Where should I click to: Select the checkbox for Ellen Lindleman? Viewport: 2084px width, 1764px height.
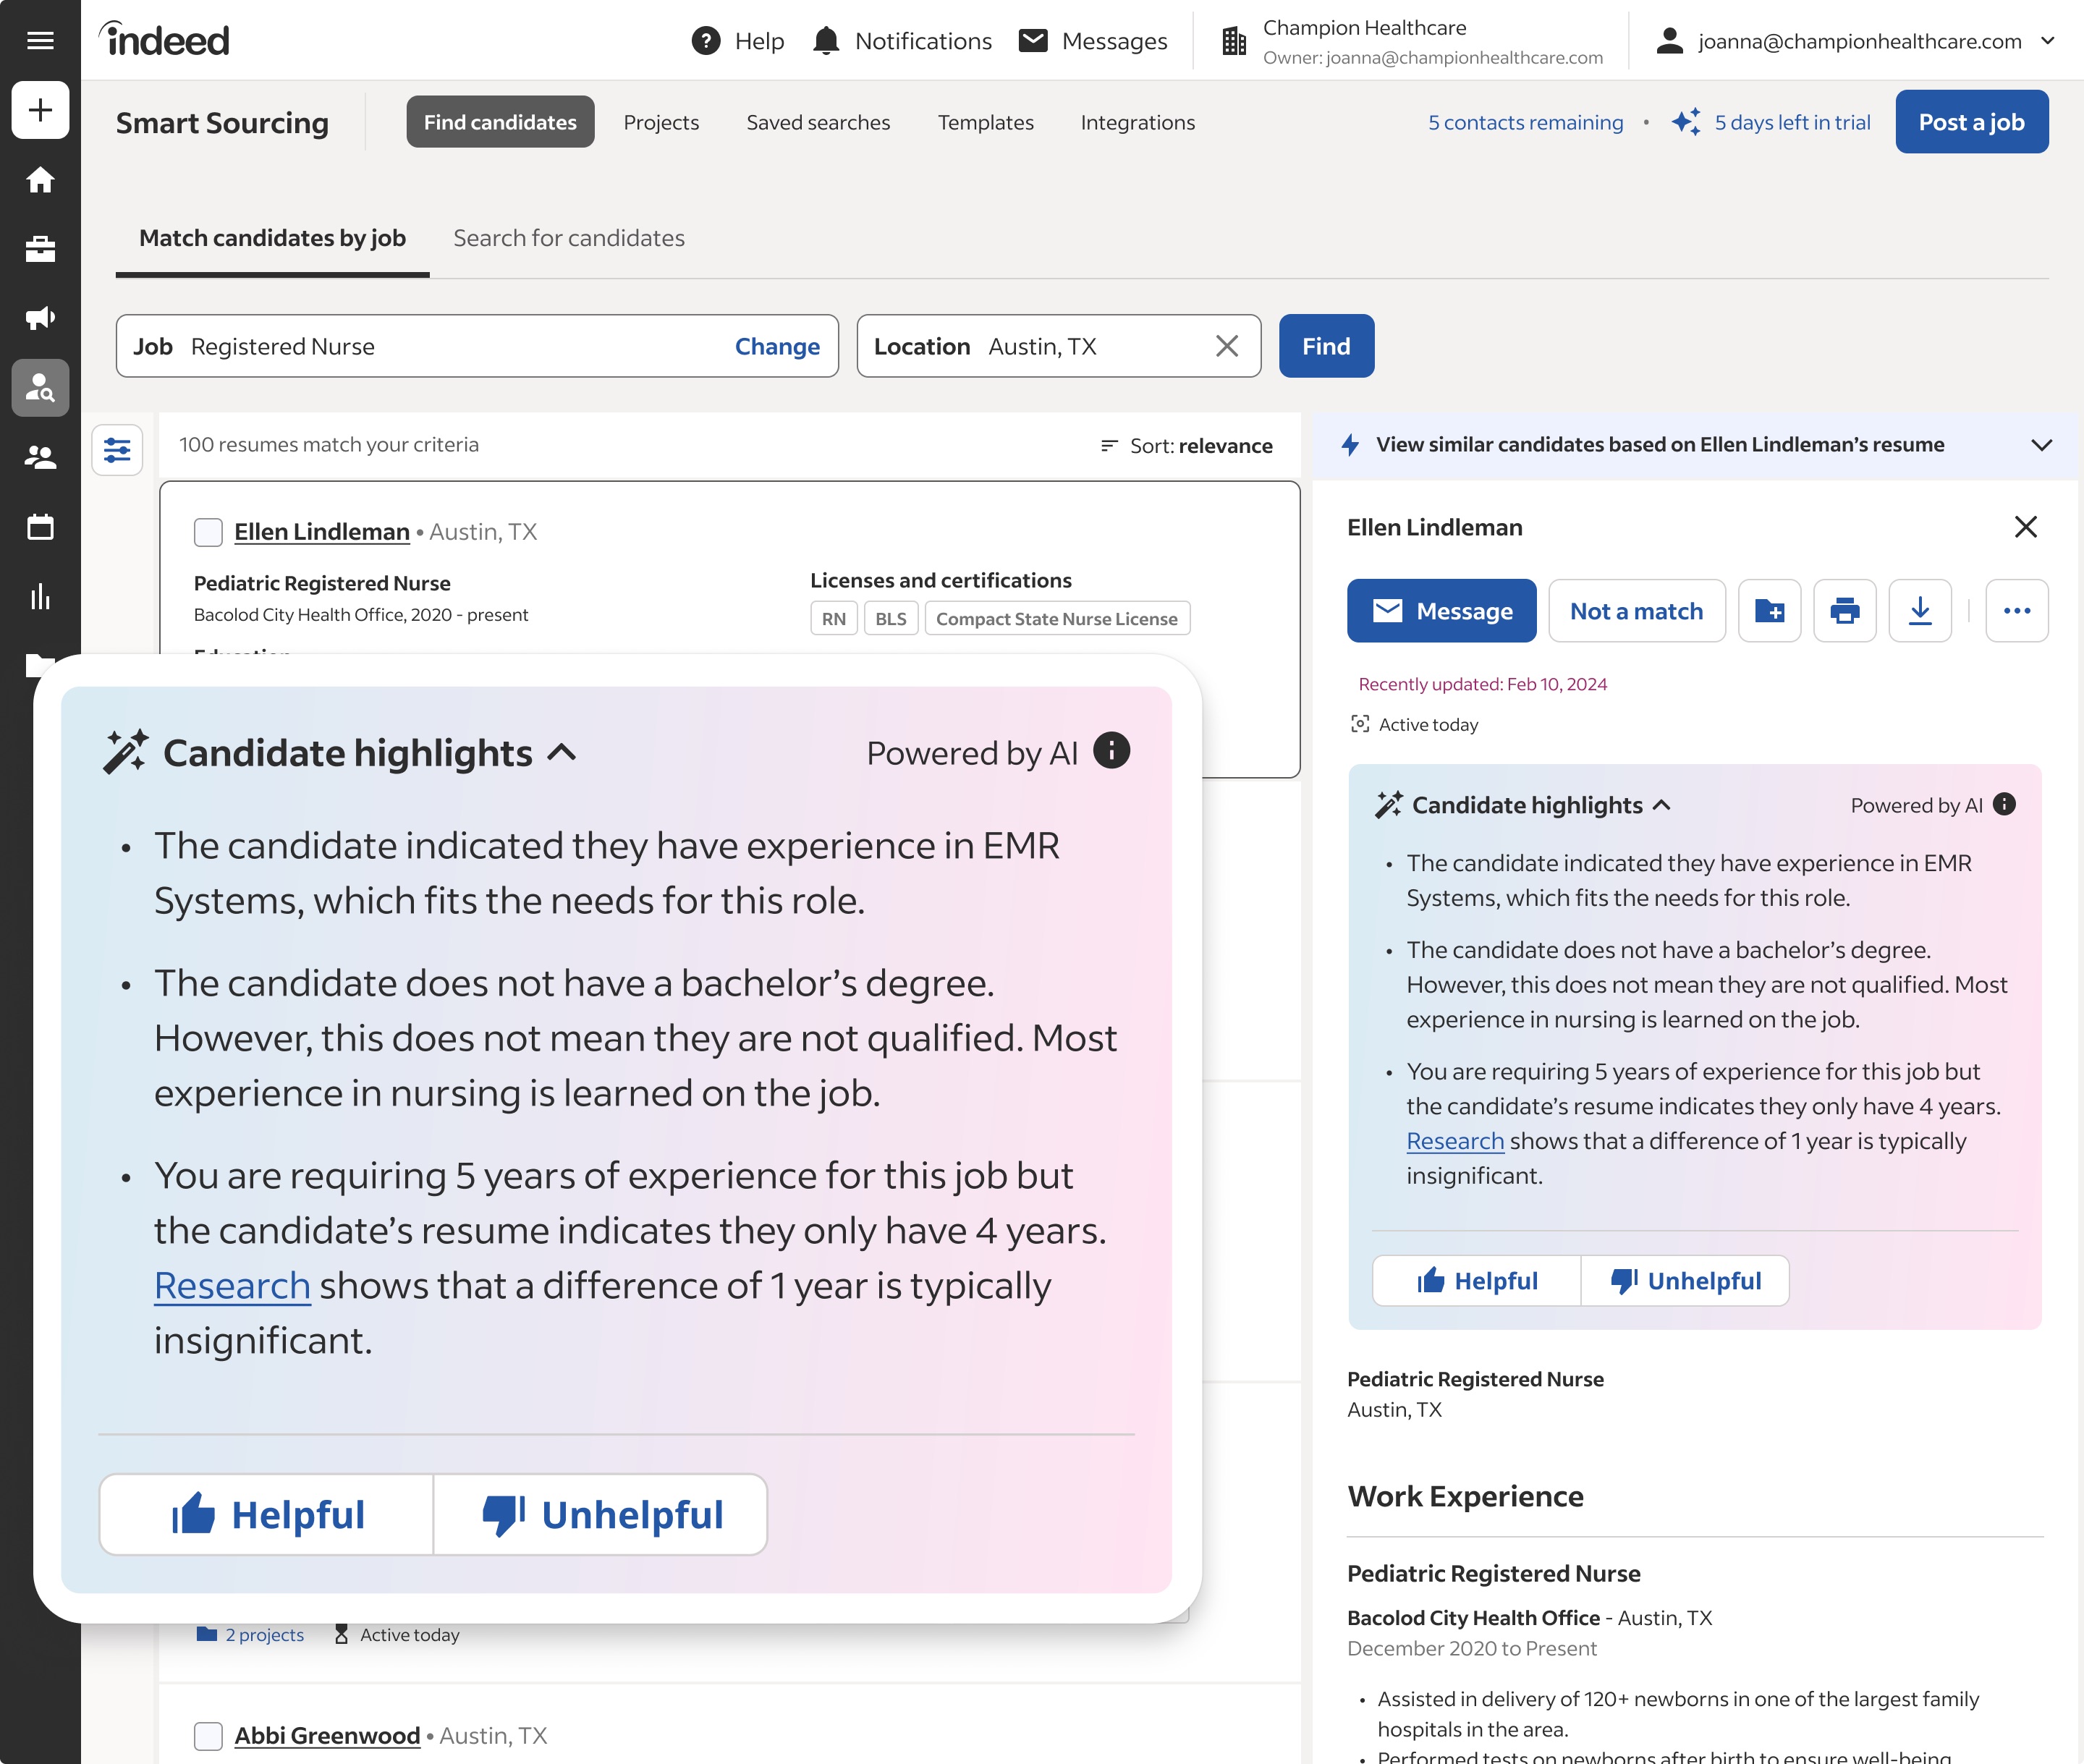pyautogui.click(x=208, y=532)
